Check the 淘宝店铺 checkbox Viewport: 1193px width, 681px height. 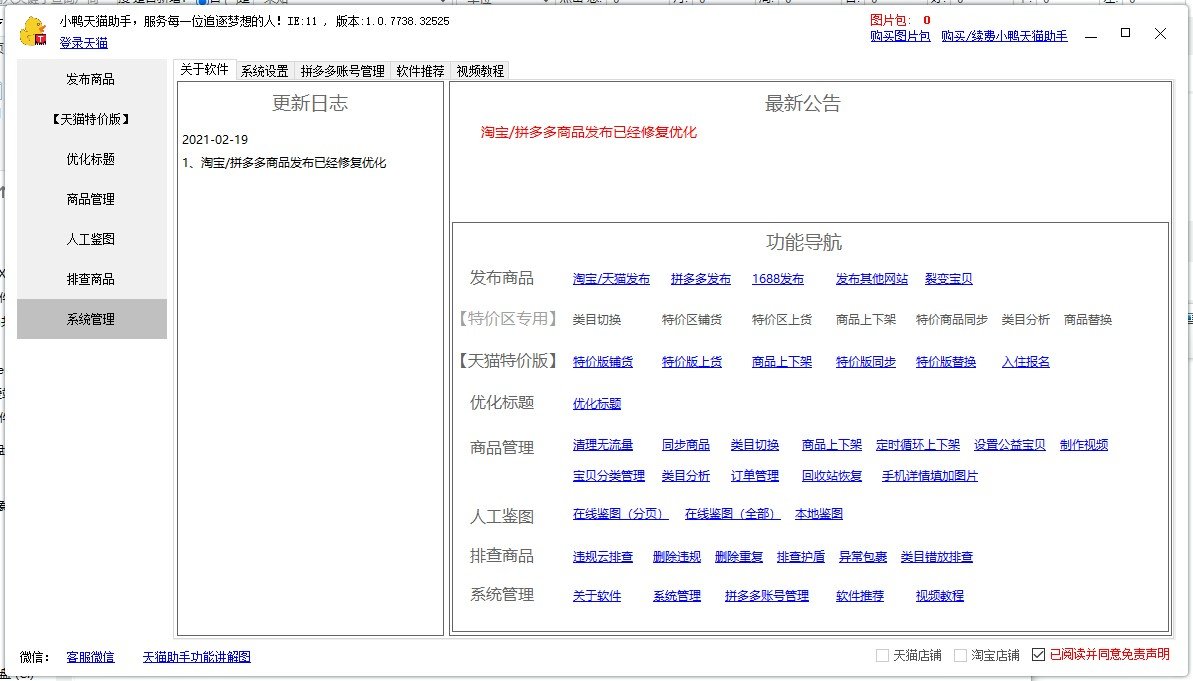[x=960, y=656]
